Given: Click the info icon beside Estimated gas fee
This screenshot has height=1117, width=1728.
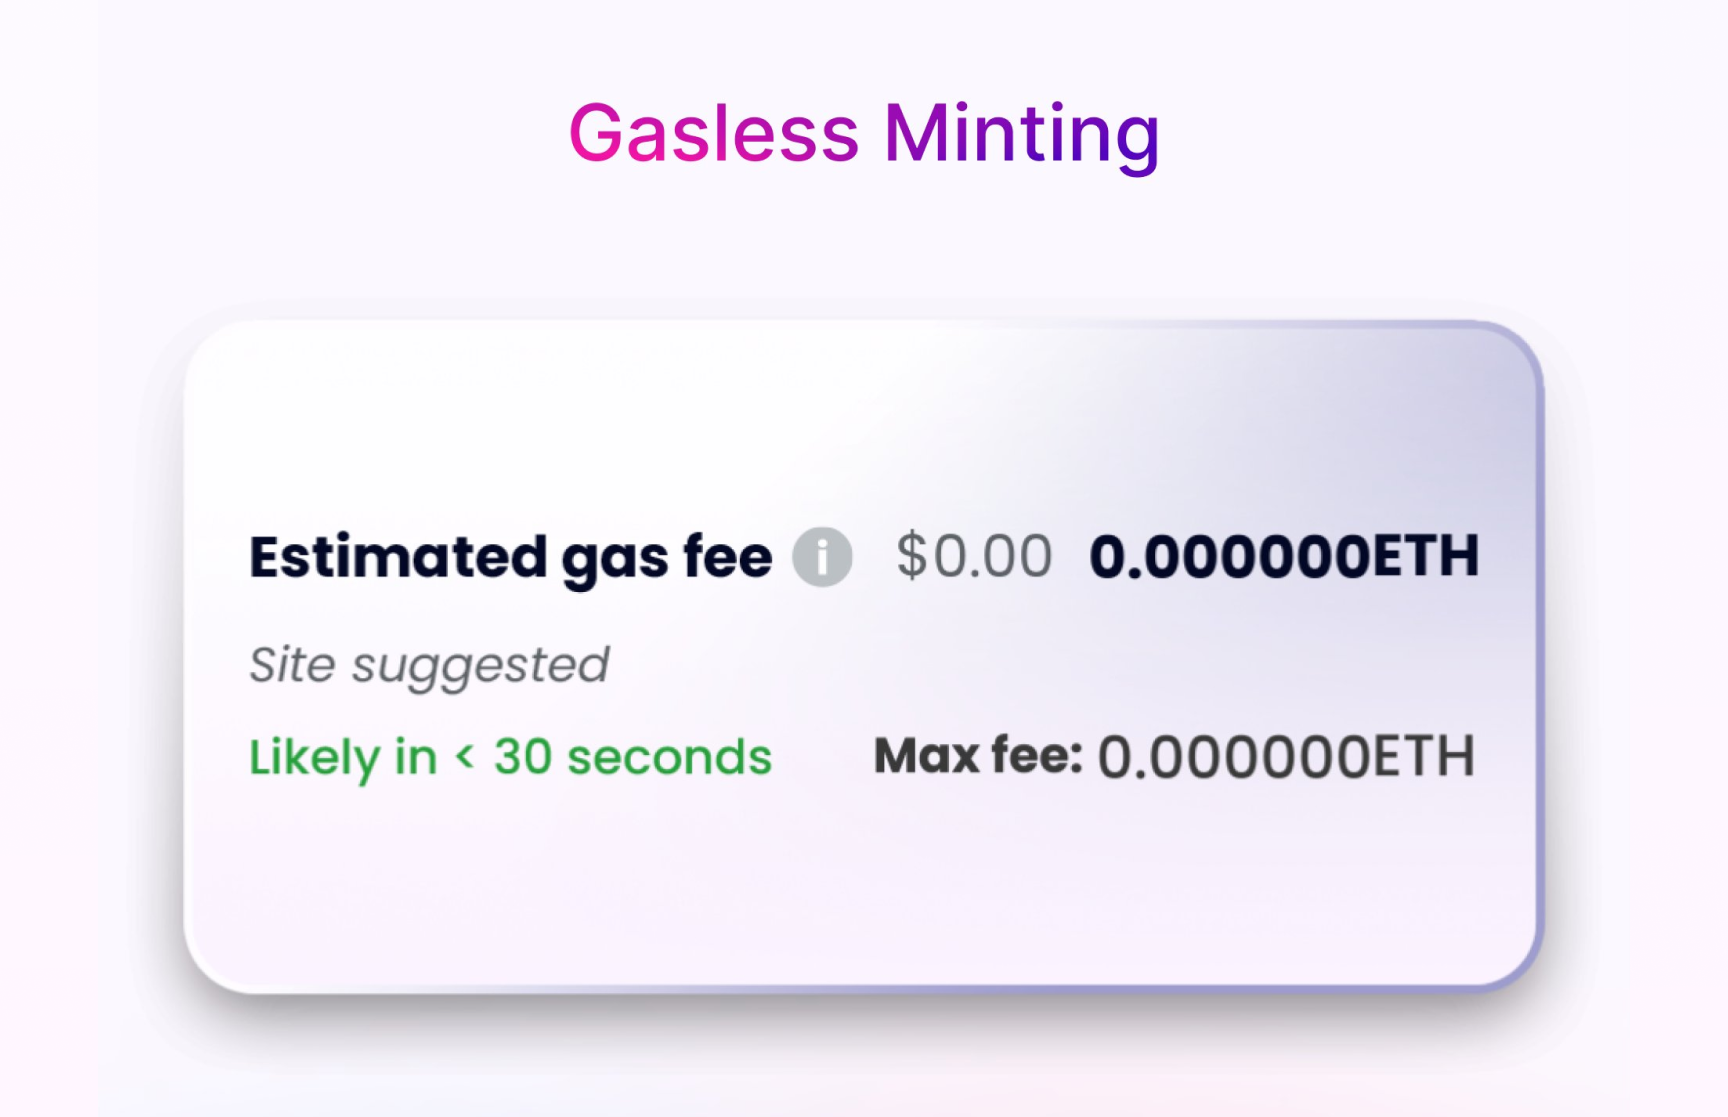Looking at the screenshot, I should click(822, 557).
